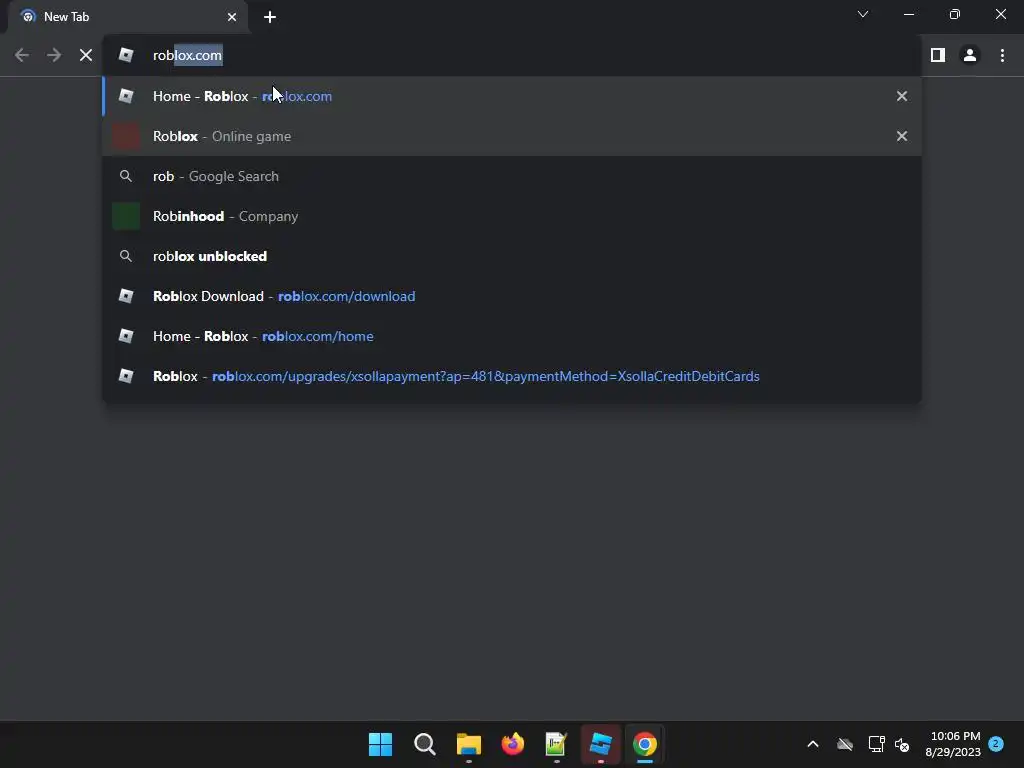Screen dimensions: 1024x768
Task: Open a new tab with plus button
Action: coord(270,17)
